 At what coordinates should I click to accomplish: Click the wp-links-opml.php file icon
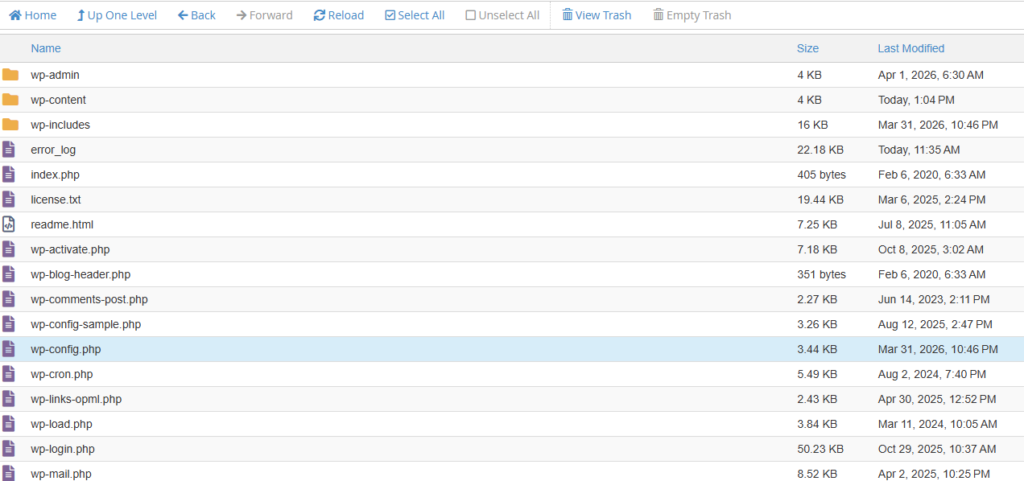click(8, 399)
